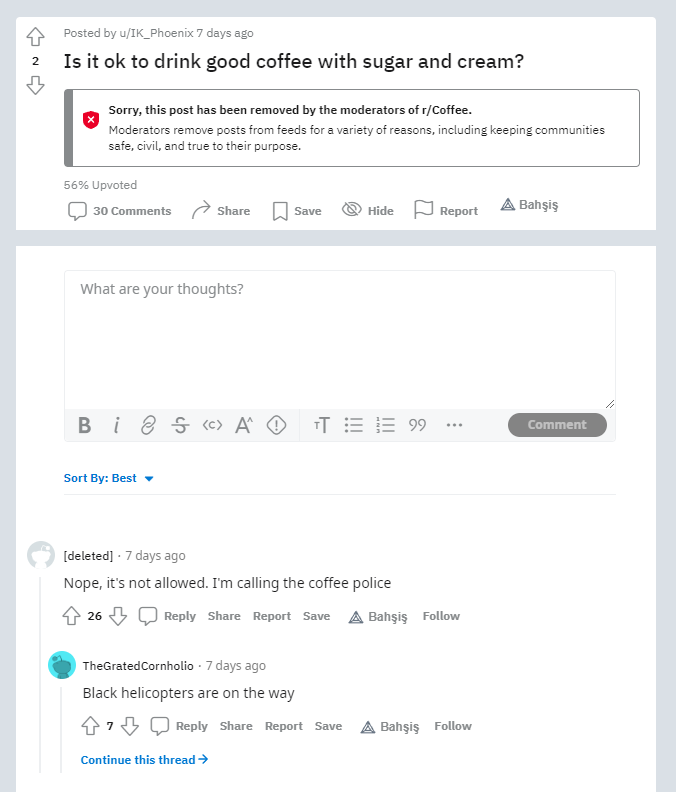The width and height of the screenshot is (676, 792).
Task: Hide this post with eye icon
Action: (x=367, y=210)
